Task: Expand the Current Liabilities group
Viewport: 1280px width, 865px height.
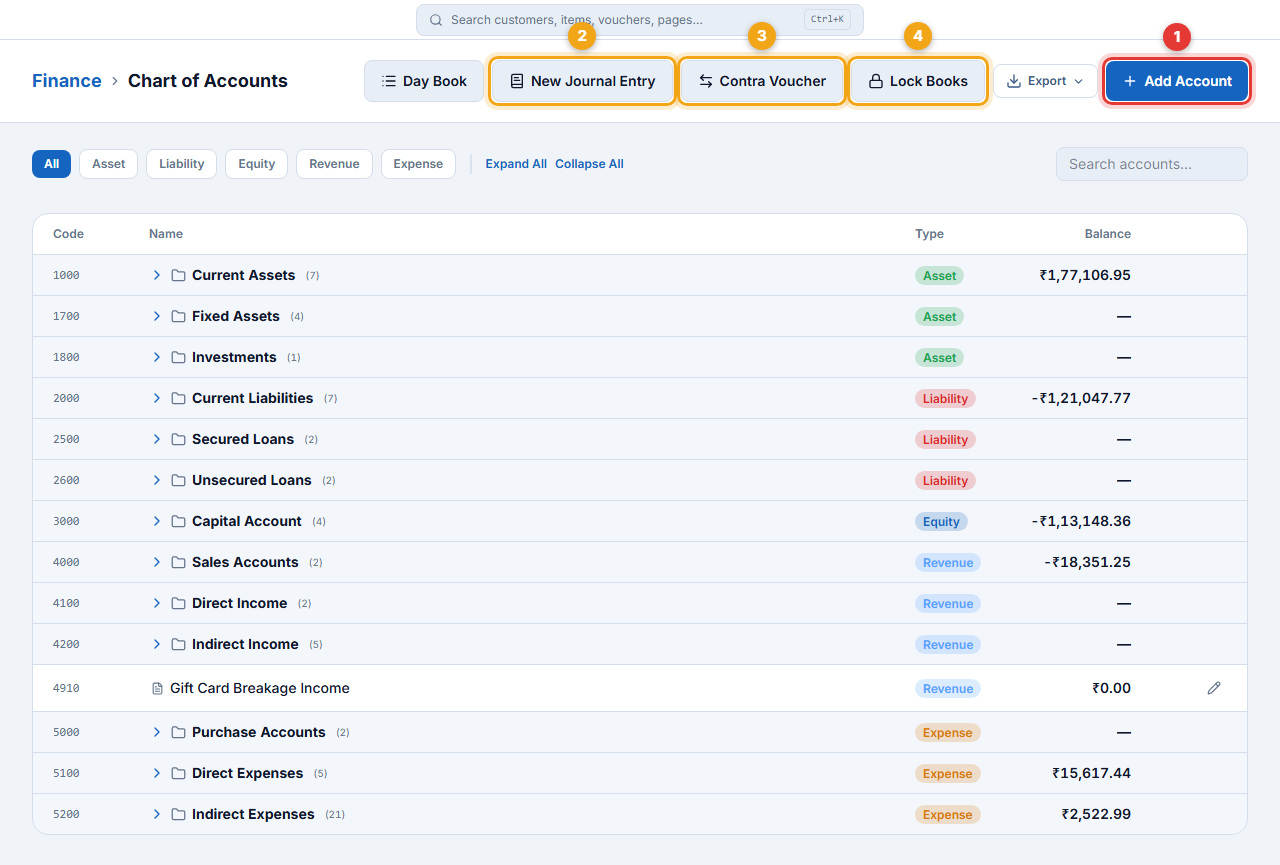Action: [x=156, y=398]
